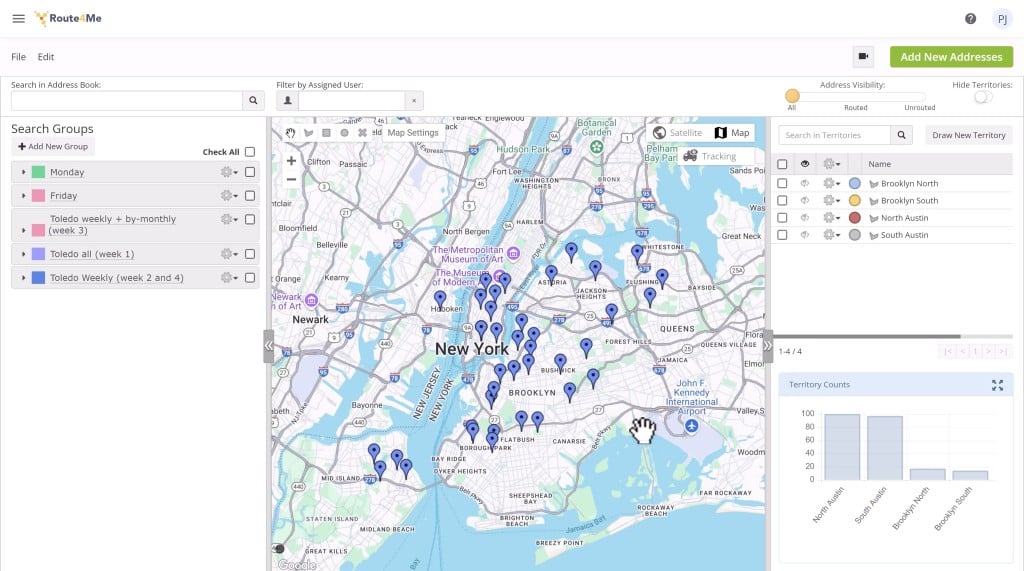Viewport: 1024px width, 571px height.
Task: Clear the assigned user filter with x
Action: [x=413, y=101]
